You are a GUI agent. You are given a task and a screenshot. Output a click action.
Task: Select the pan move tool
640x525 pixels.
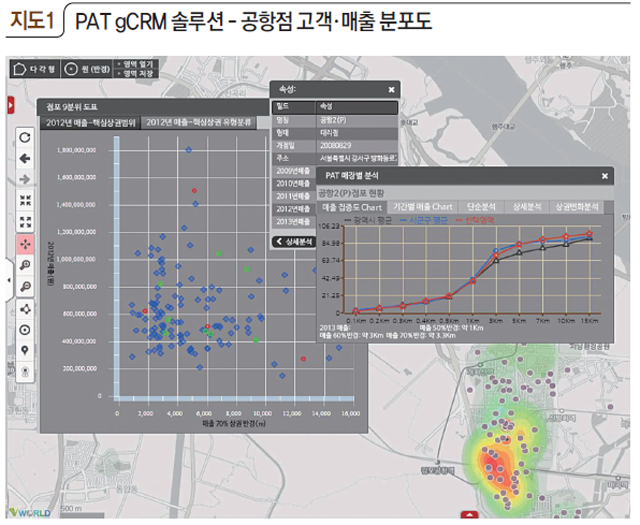[25, 244]
